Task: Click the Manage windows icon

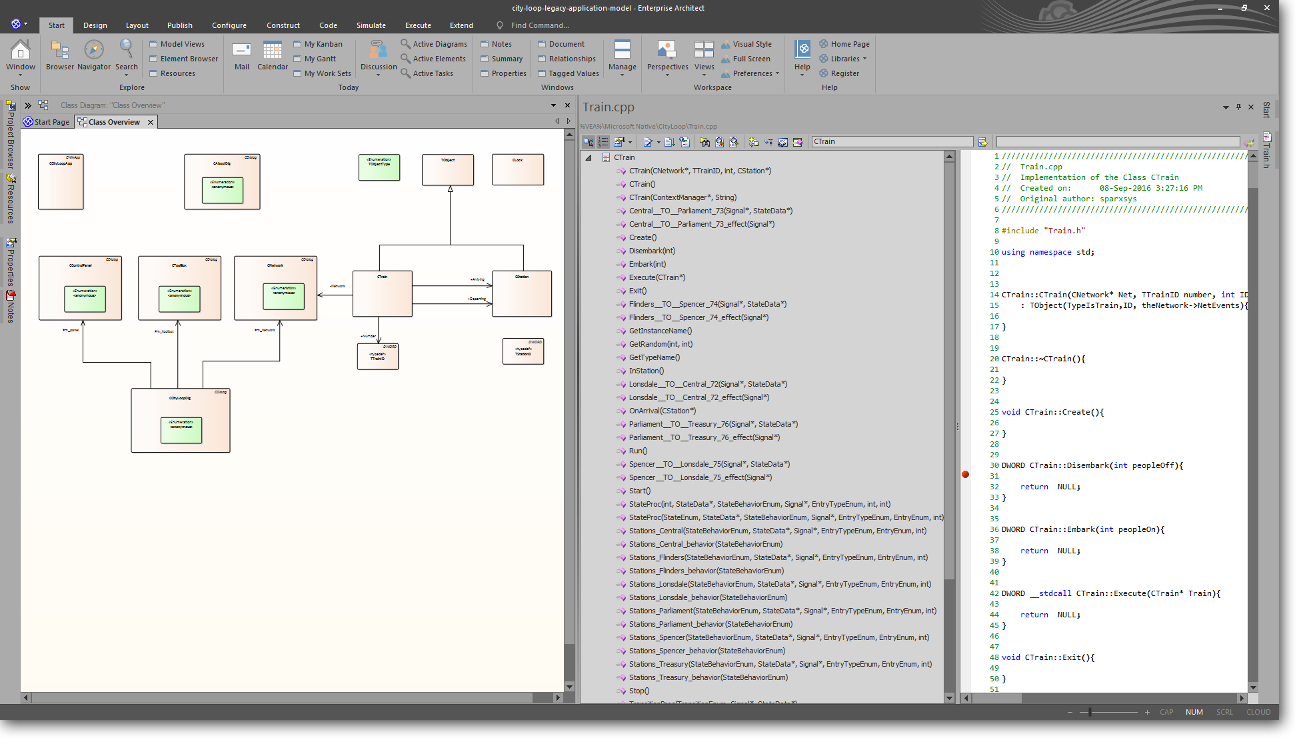Action: 622,54
